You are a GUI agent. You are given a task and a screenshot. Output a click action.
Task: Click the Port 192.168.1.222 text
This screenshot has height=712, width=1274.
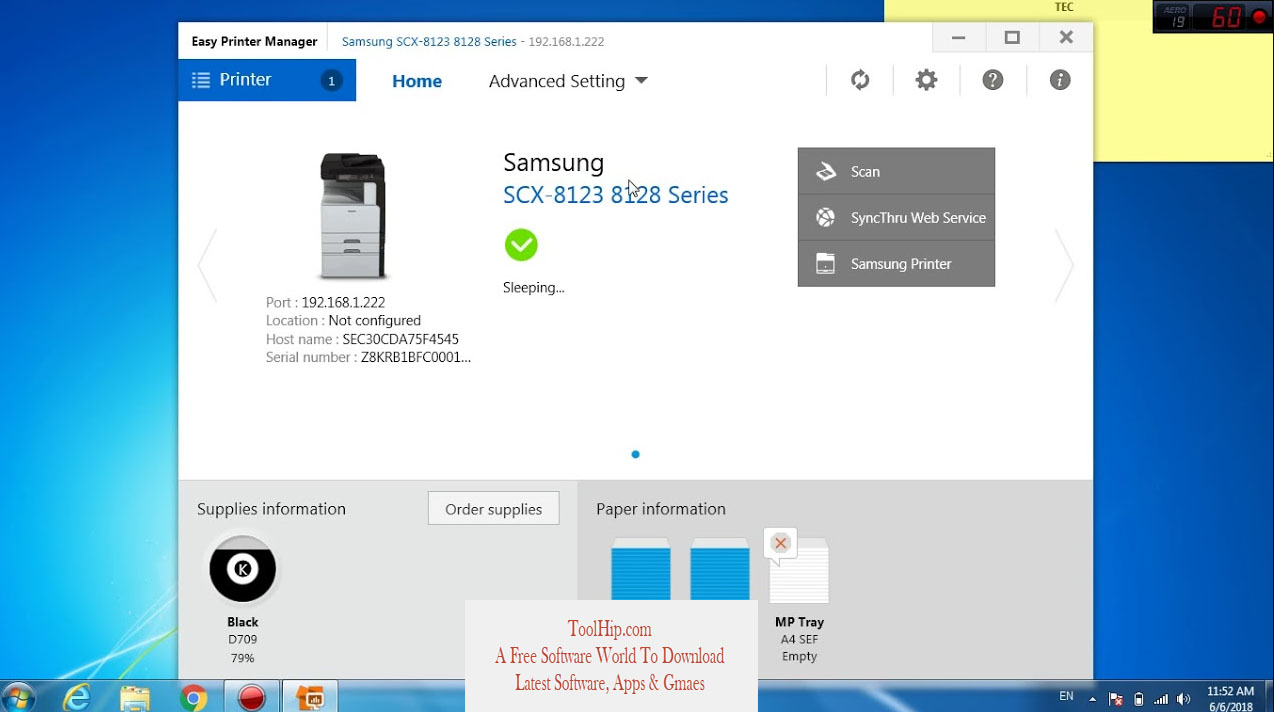click(x=325, y=302)
